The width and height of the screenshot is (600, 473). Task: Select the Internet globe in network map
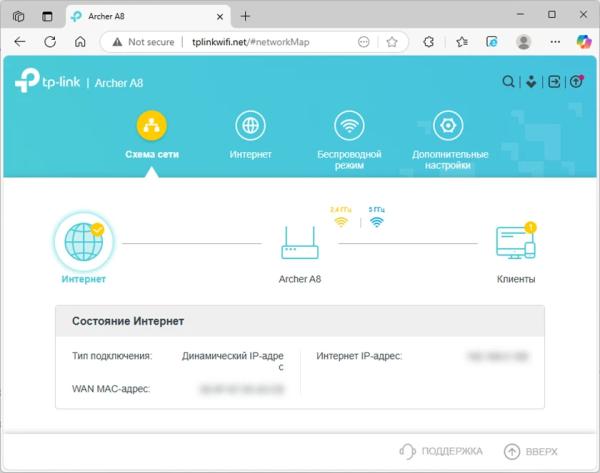pos(84,242)
